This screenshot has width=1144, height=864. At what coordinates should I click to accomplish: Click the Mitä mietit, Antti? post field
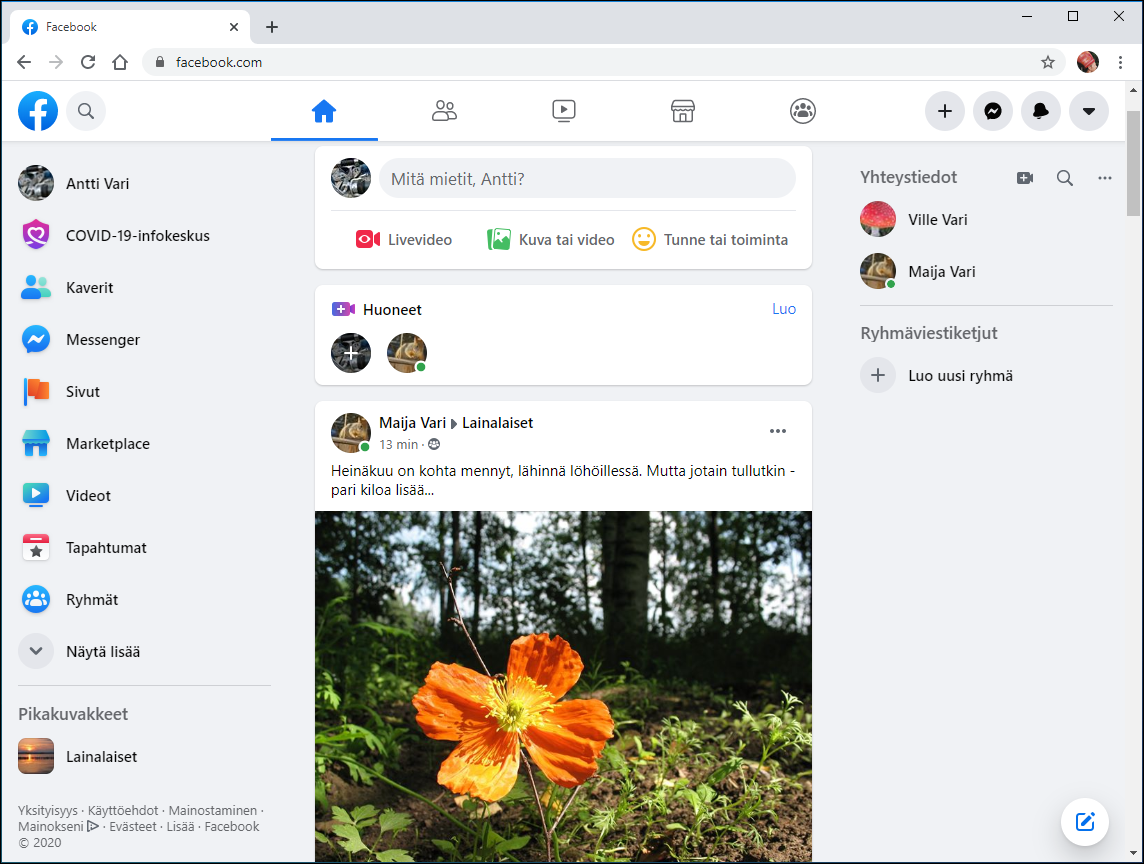click(x=586, y=179)
